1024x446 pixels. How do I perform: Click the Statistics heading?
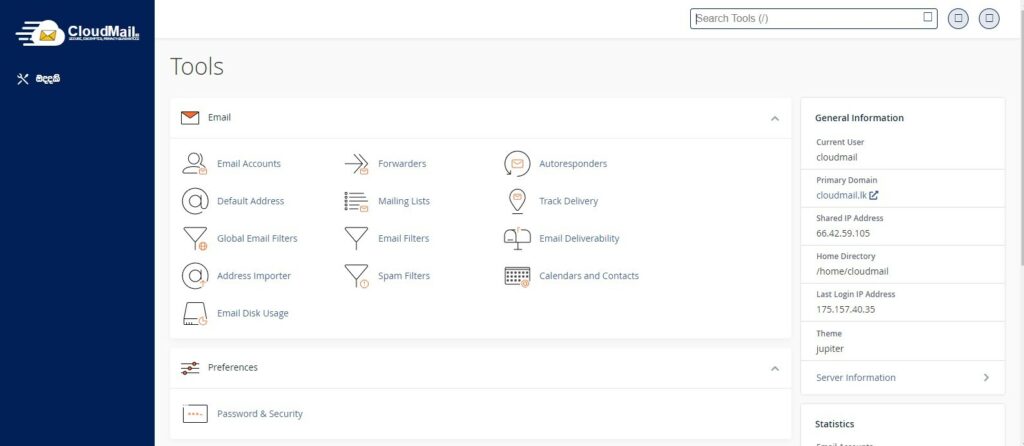tap(835, 424)
